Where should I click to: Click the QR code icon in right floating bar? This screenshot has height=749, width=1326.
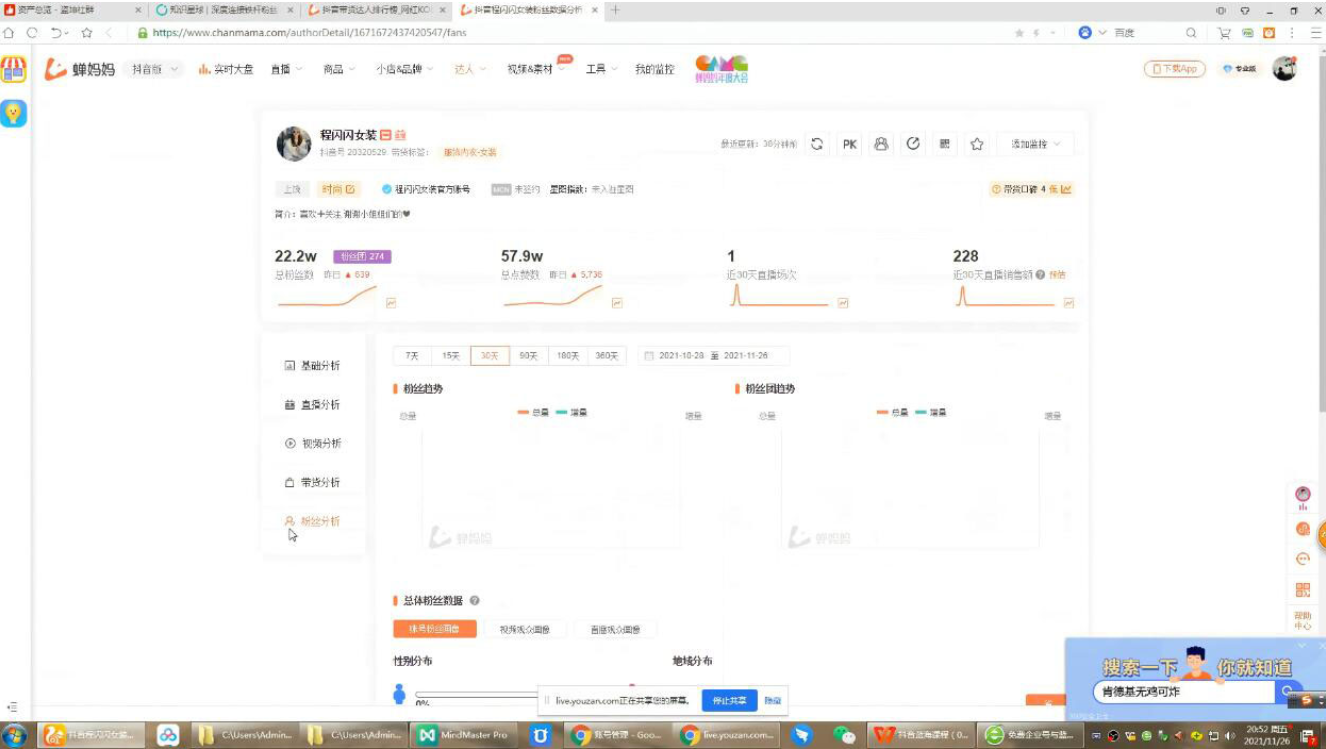[1303, 590]
